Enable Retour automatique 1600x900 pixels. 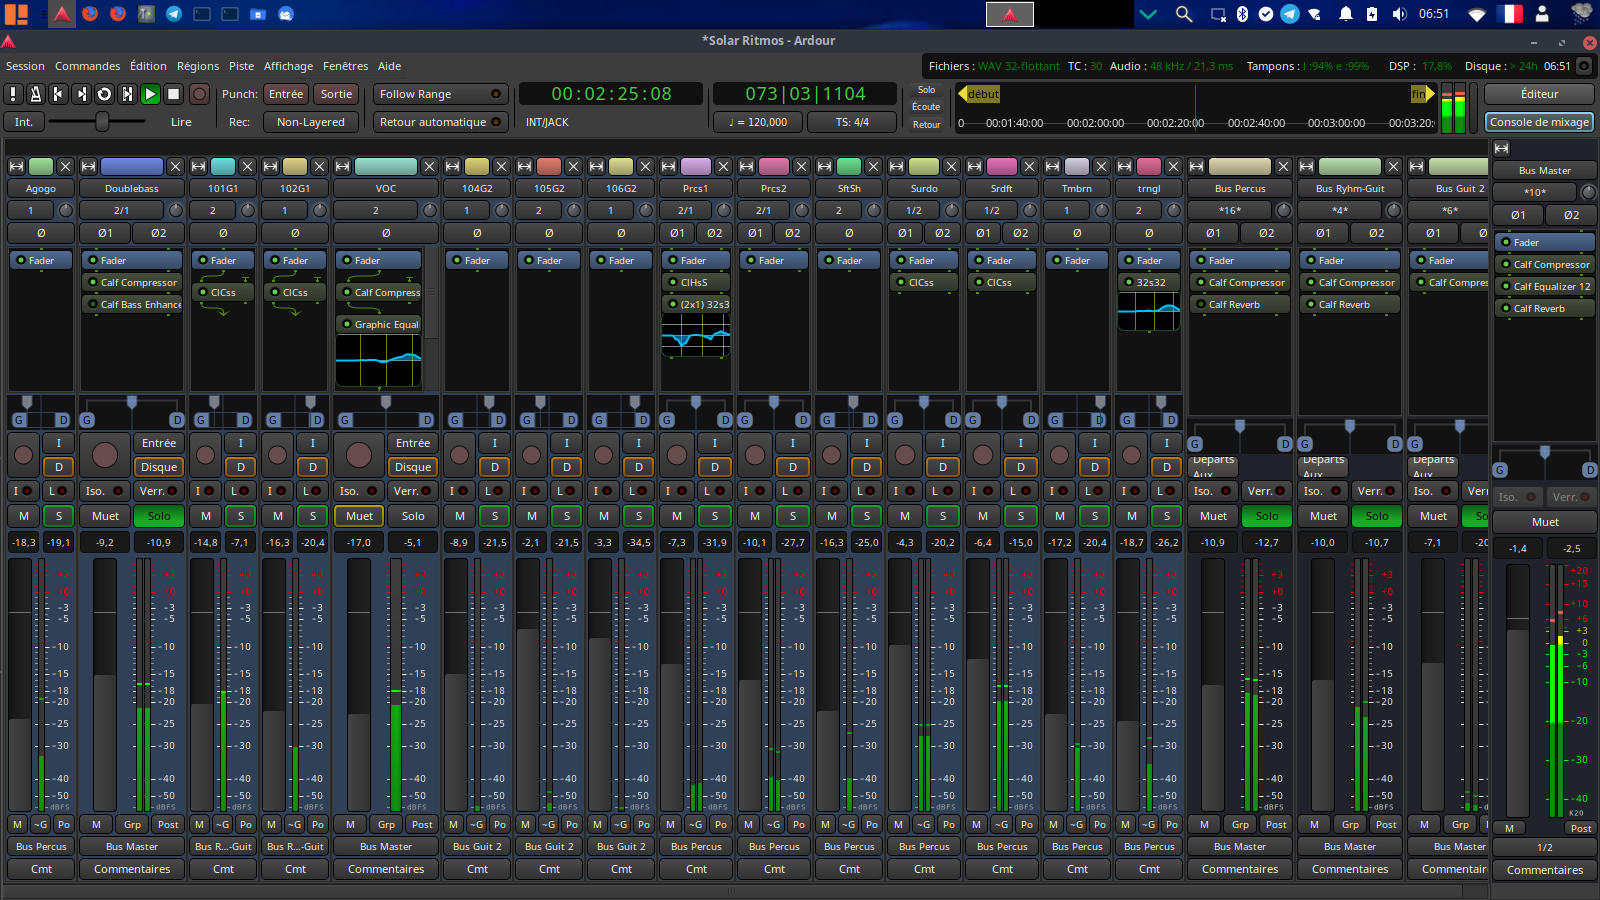pyautogui.click(x=440, y=122)
